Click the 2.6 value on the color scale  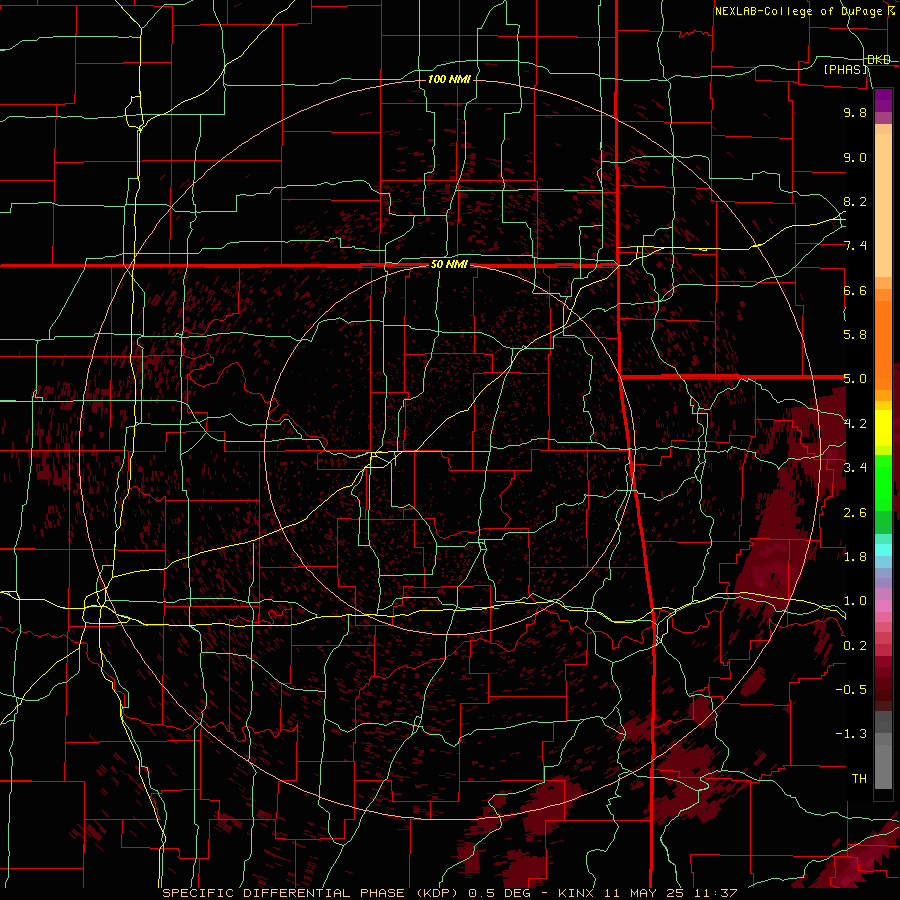click(x=855, y=512)
